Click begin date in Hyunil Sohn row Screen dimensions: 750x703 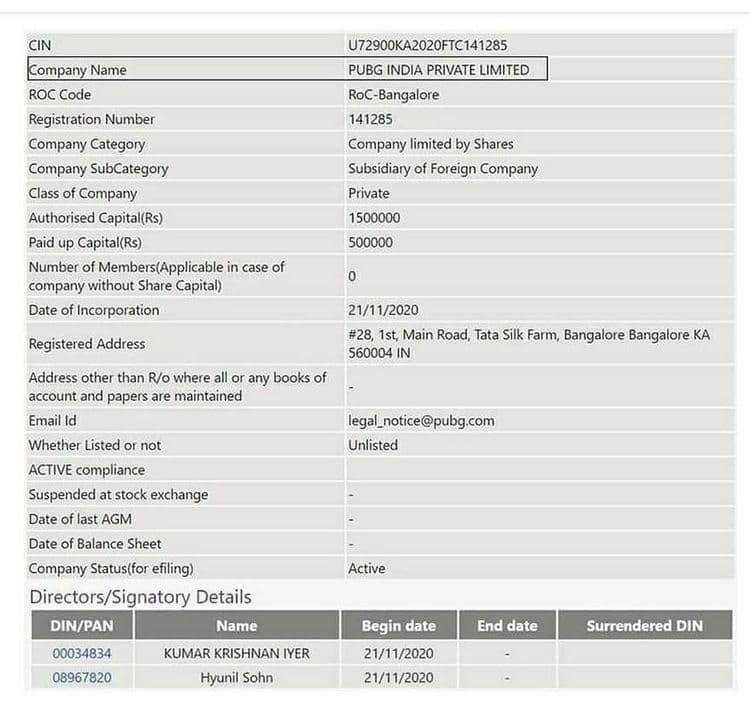click(x=398, y=678)
